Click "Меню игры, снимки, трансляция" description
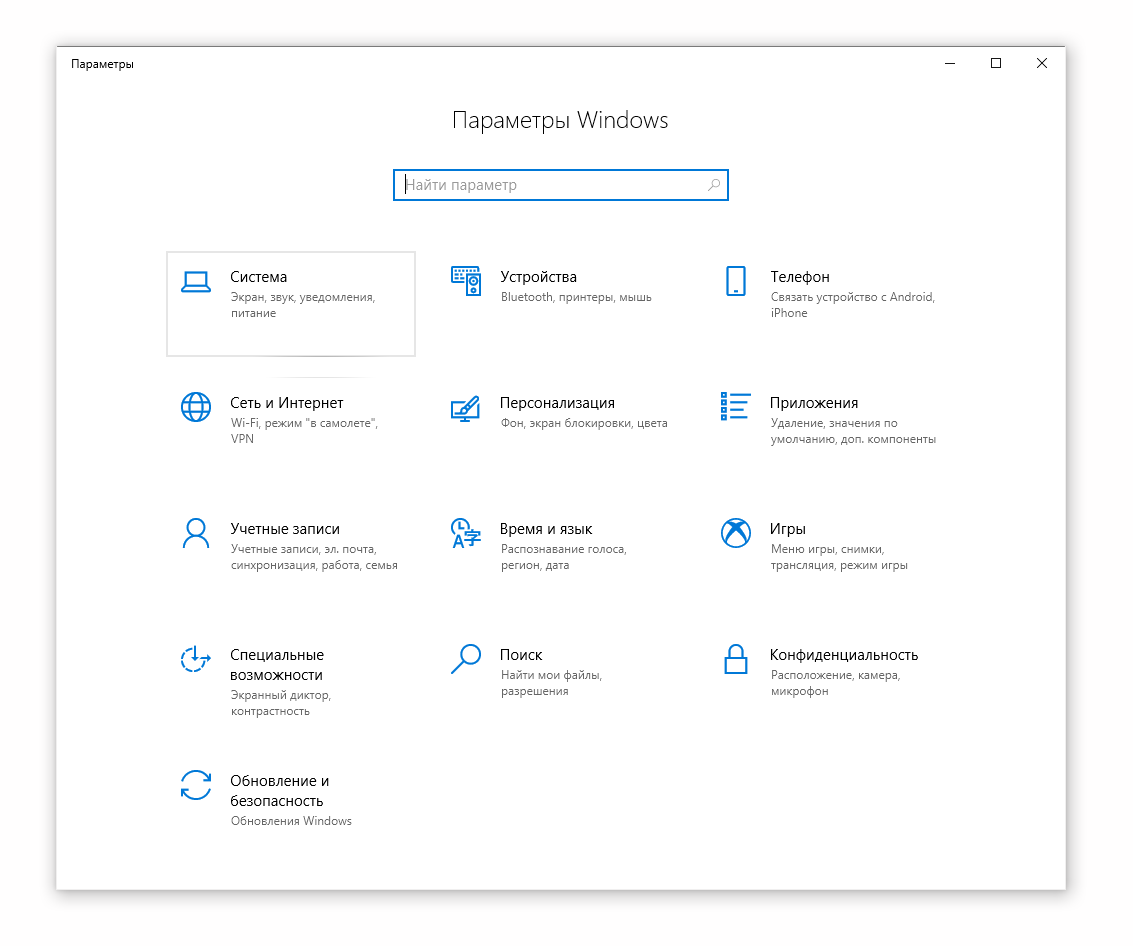The image size is (1133, 946). click(x=839, y=557)
